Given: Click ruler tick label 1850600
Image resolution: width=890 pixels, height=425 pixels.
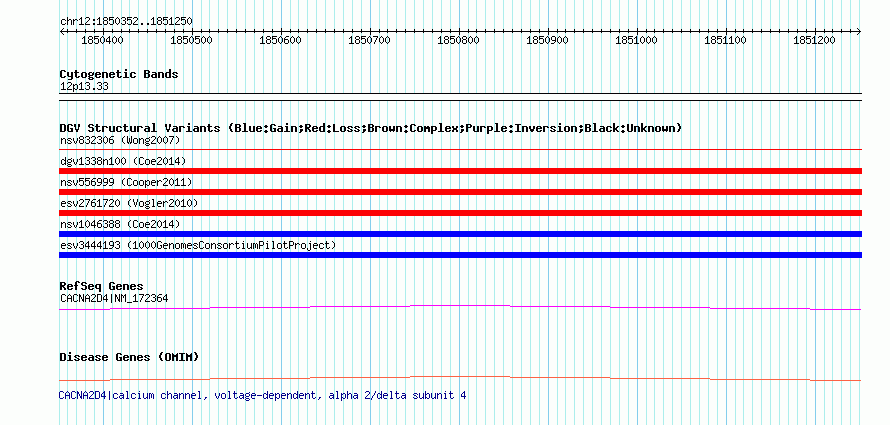Looking at the screenshot, I should pyautogui.click(x=281, y=40).
